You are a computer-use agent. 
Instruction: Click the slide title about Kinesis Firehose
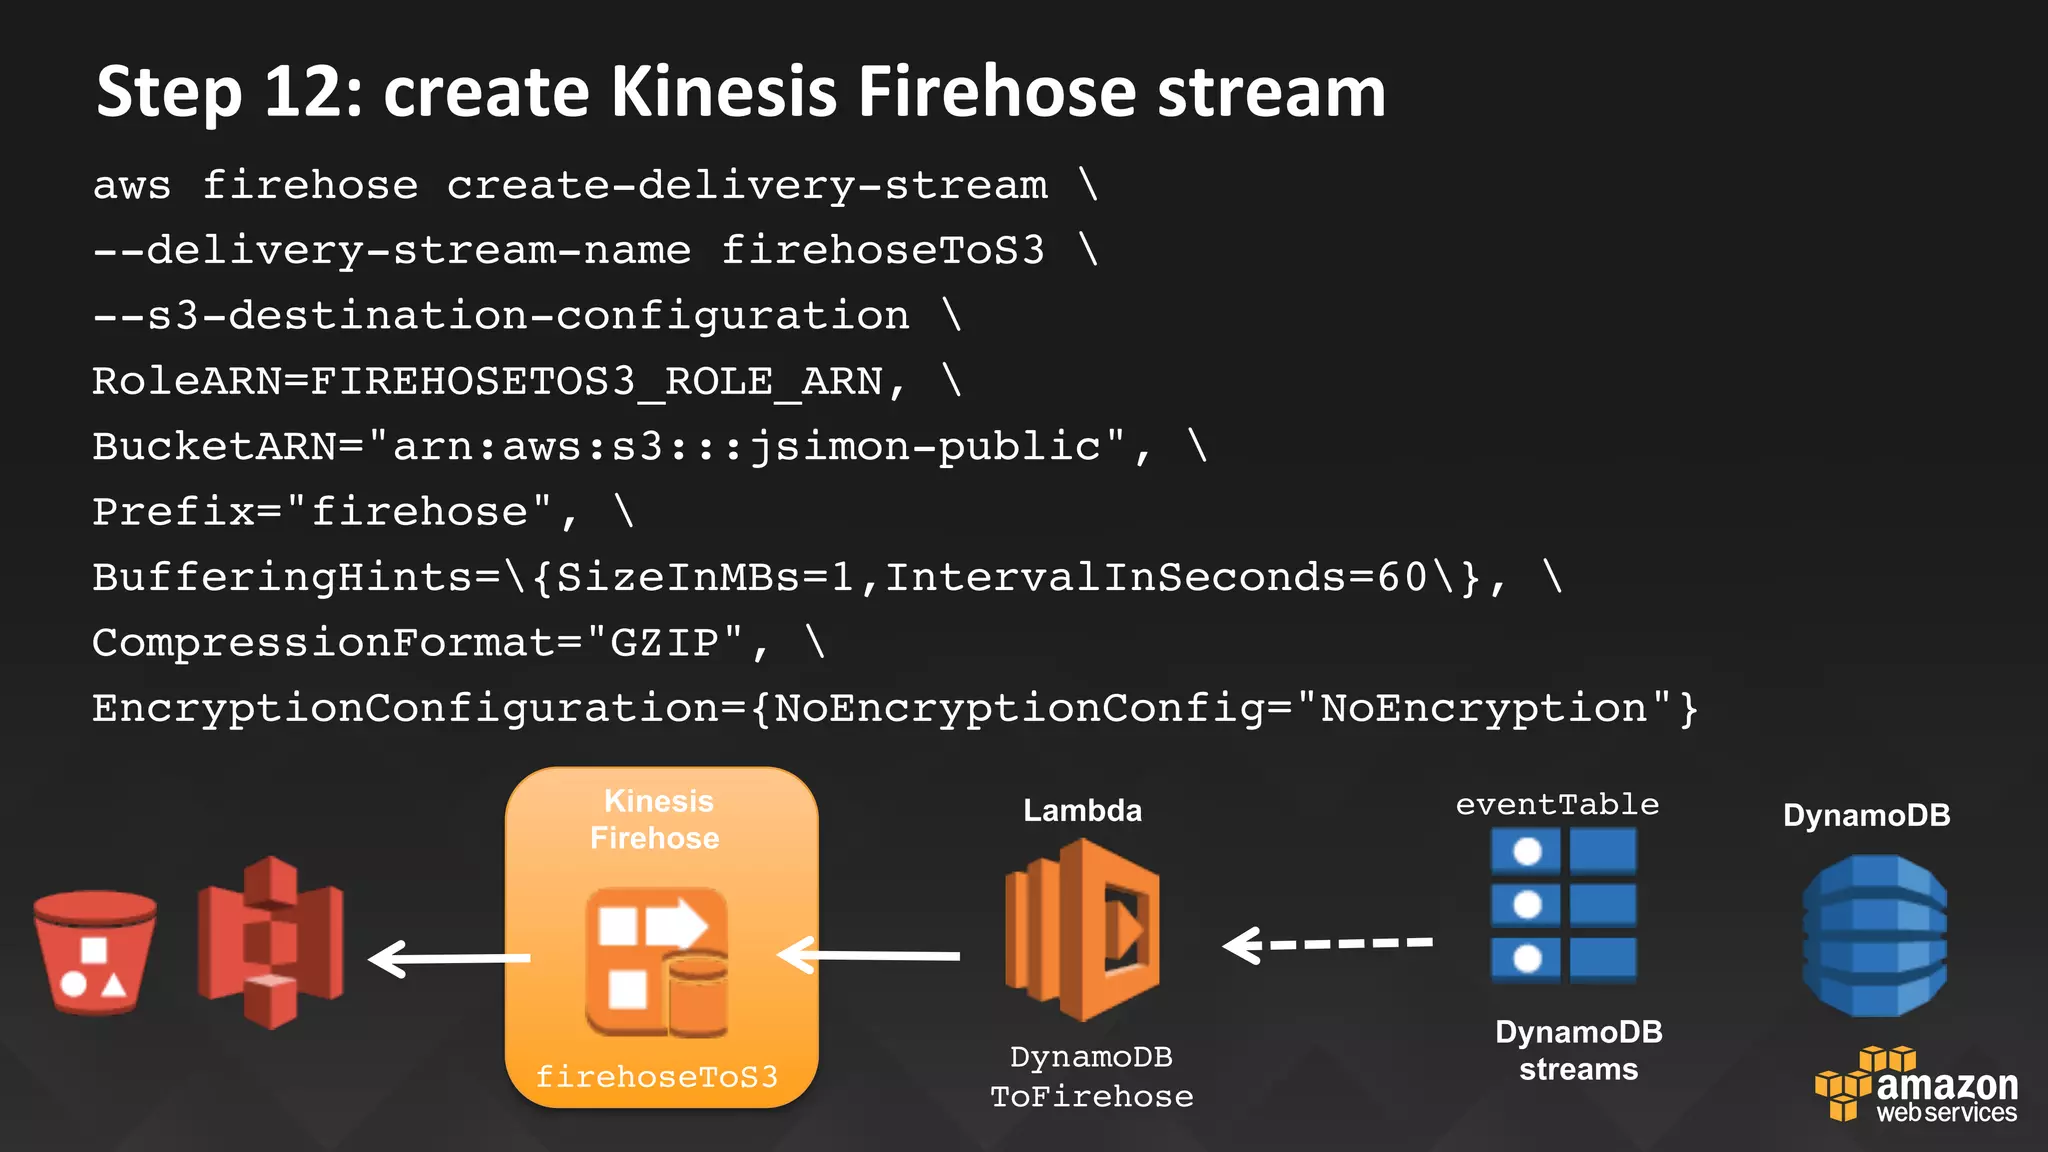740,92
